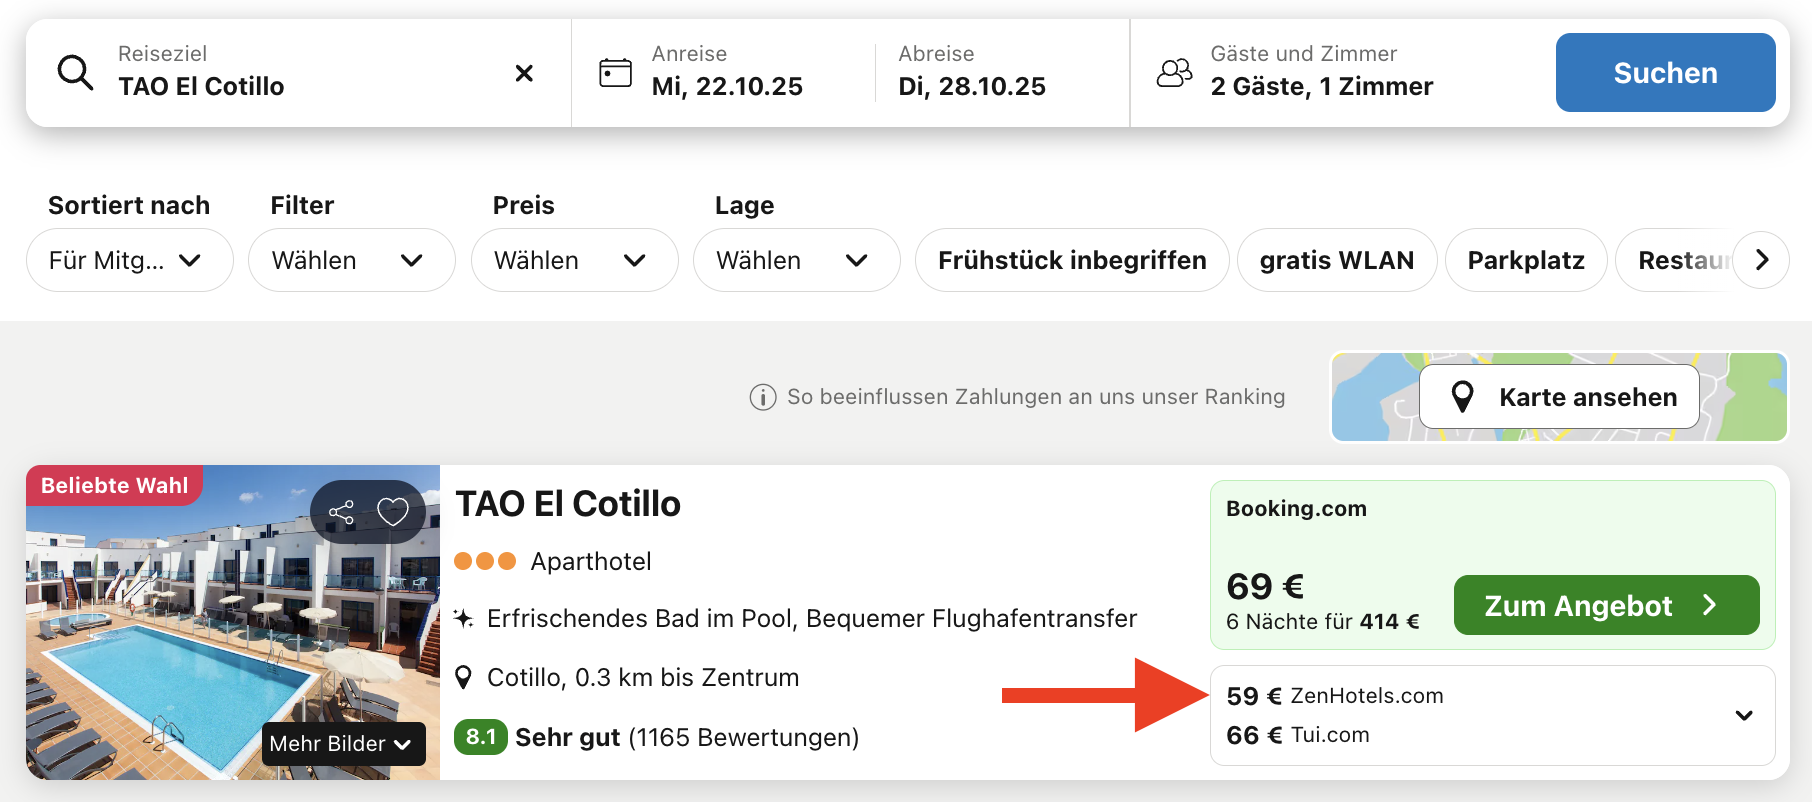Screen dimensions: 1812x802
Task: Click Zum Angebot for Booking.com
Action: [1605, 605]
